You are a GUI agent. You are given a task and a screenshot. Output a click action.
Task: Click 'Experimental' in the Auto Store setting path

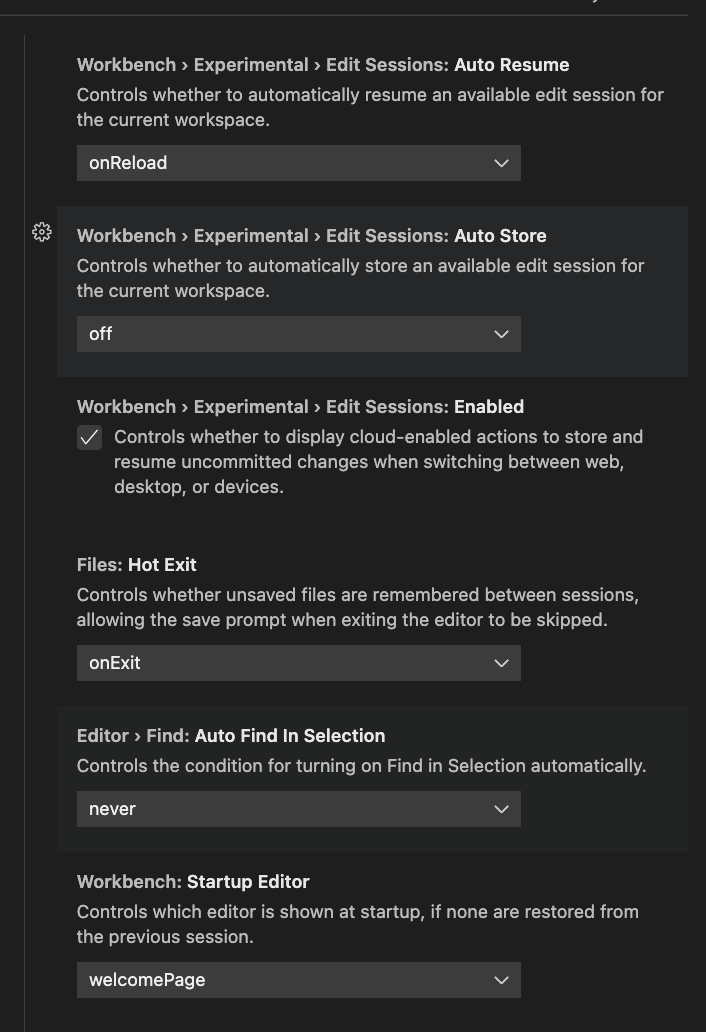[x=251, y=235]
